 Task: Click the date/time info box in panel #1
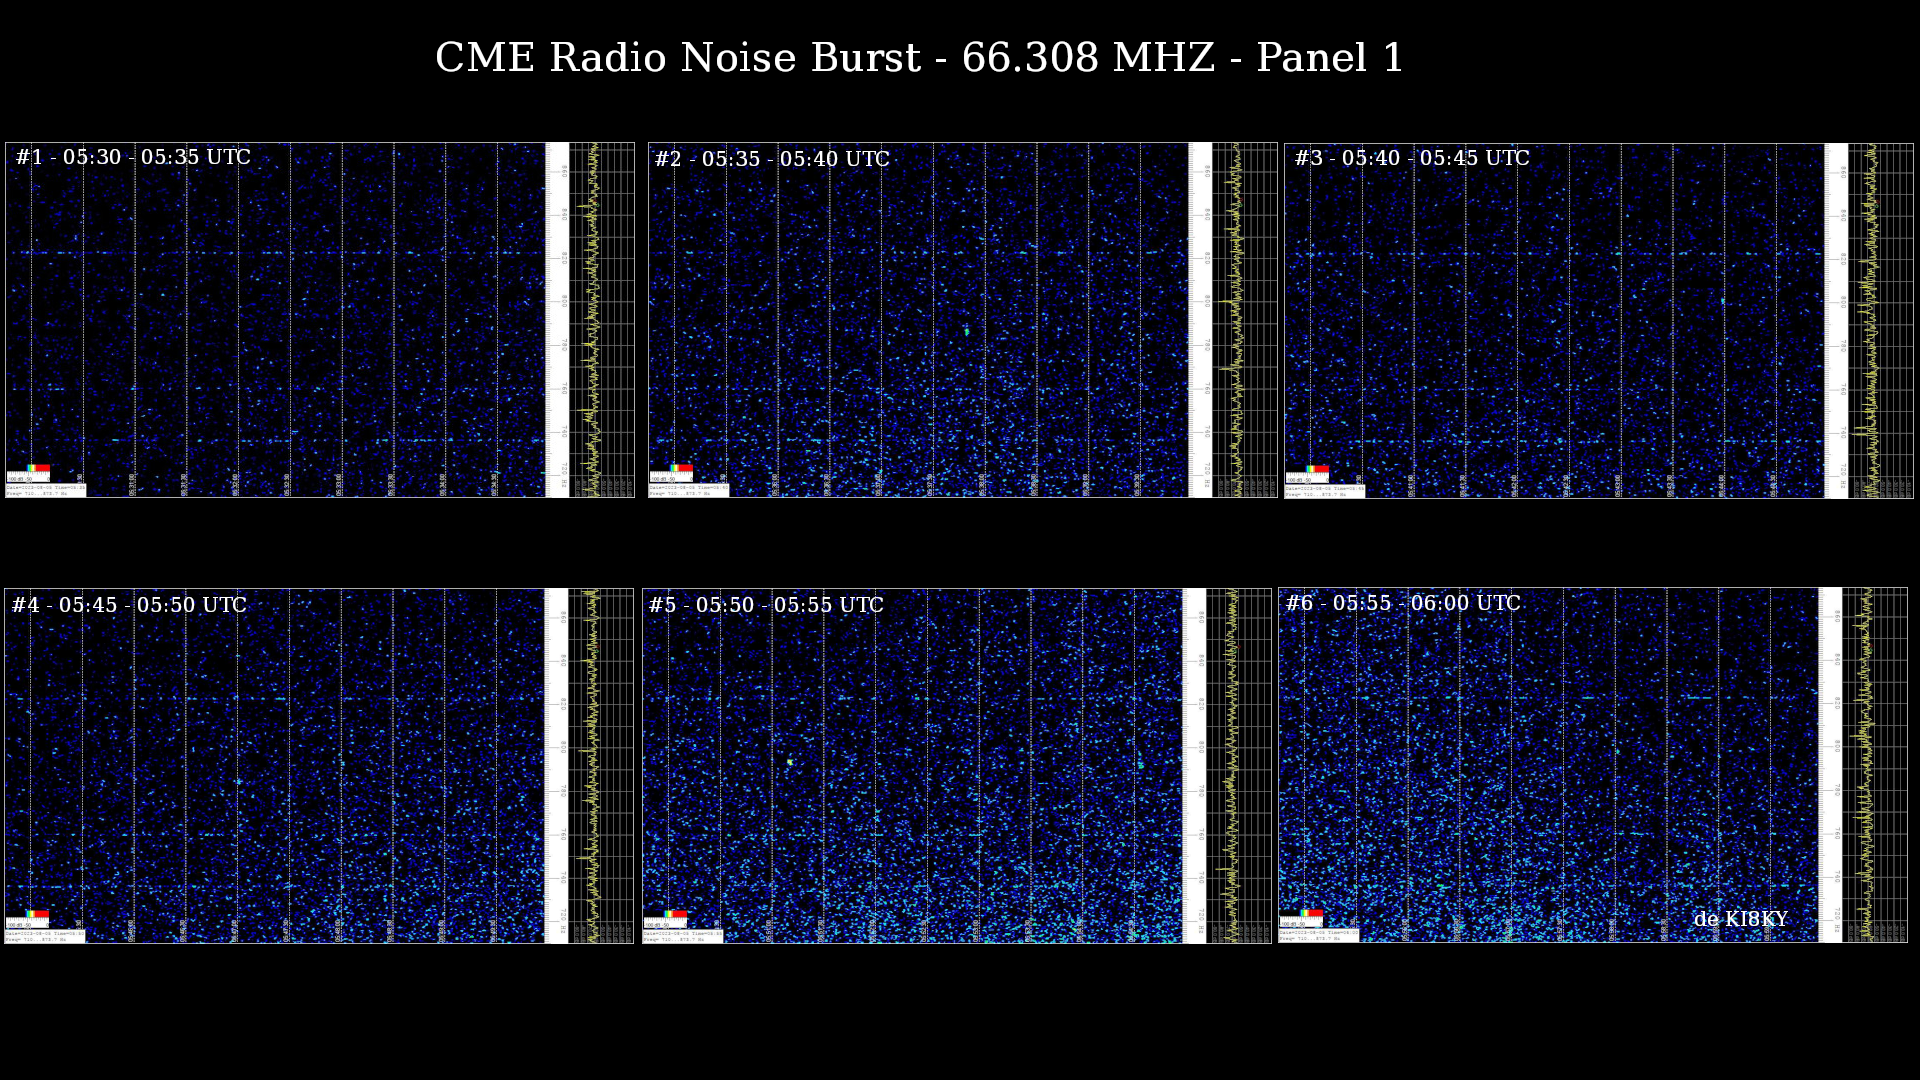point(46,490)
